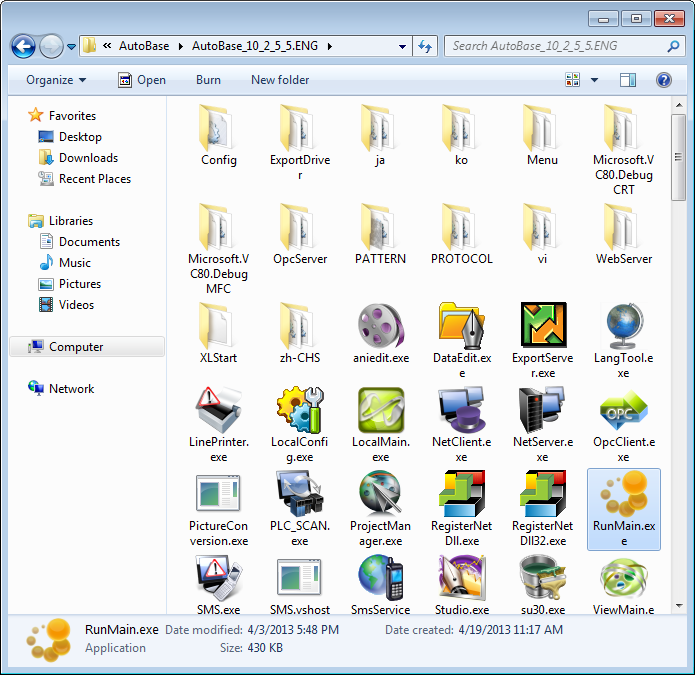Click the AutoBase breadcrumb segment

coord(144,46)
